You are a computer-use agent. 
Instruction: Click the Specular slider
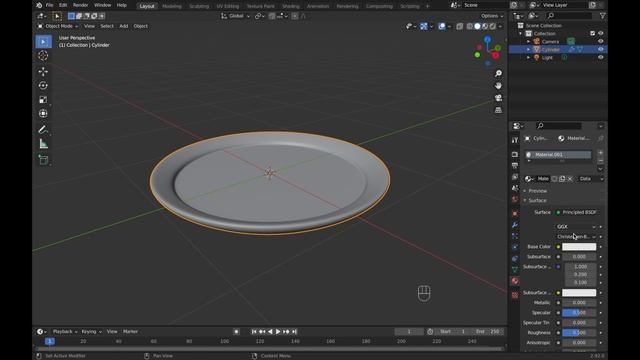click(579, 313)
